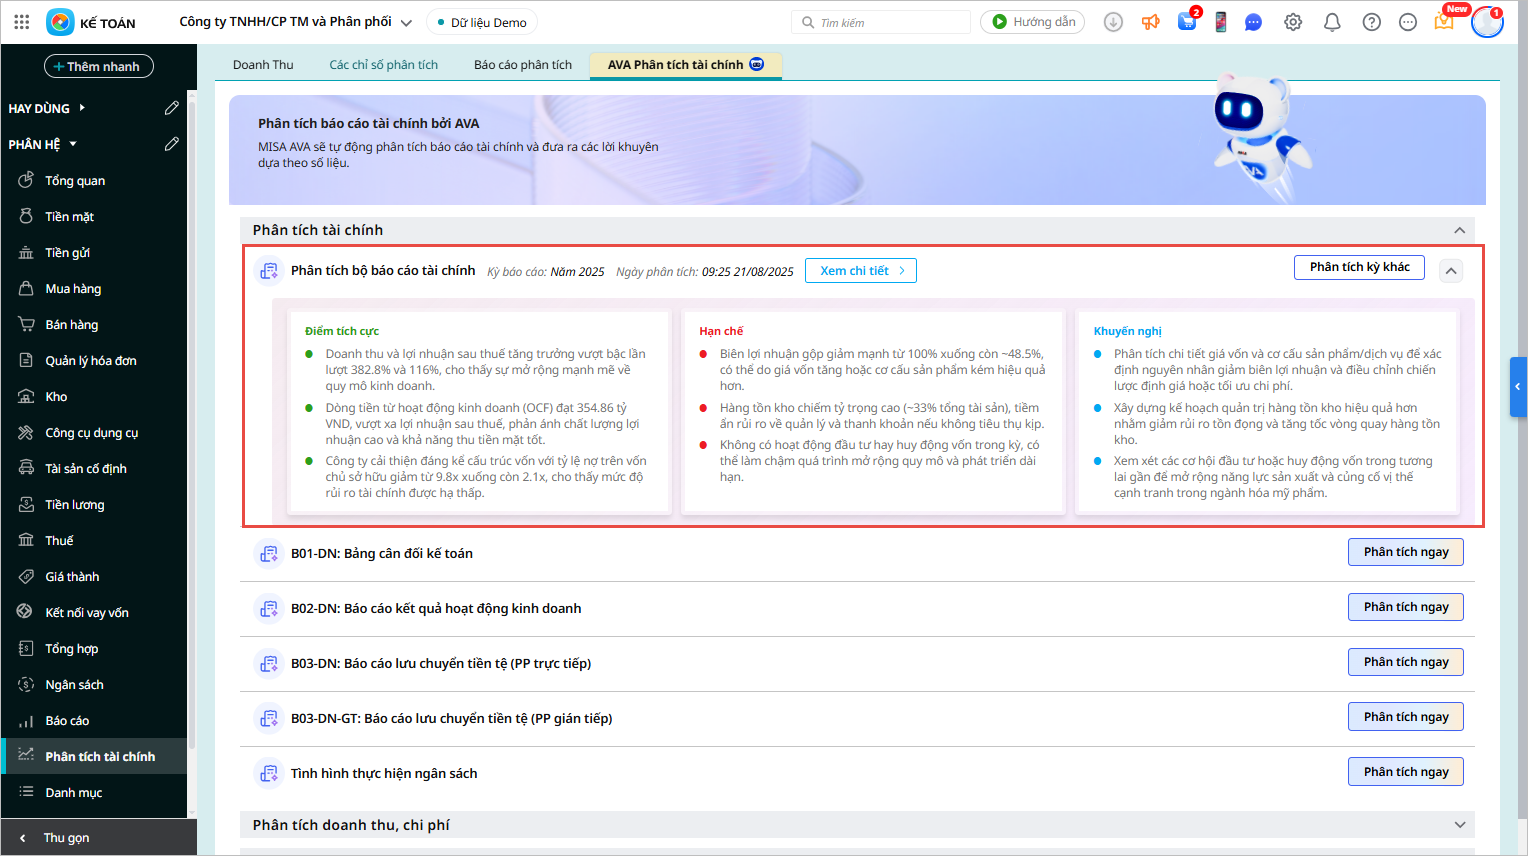Open the app launcher grid icon

tap(21, 22)
